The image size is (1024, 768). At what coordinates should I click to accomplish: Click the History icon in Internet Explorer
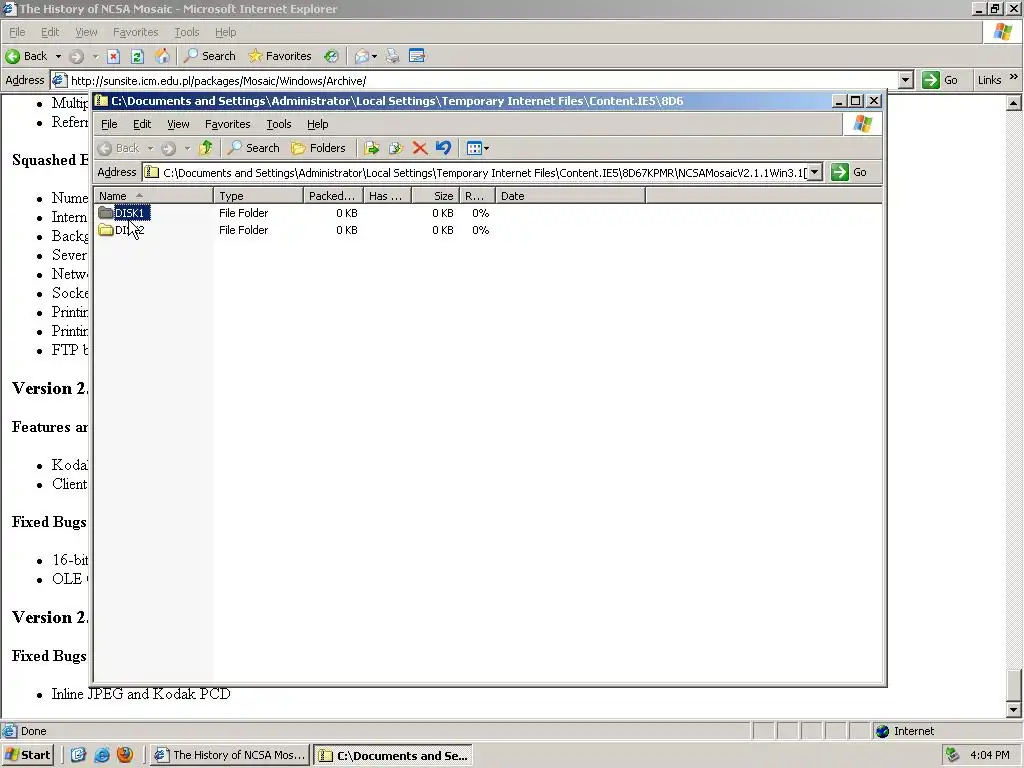pyautogui.click(x=331, y=56)
